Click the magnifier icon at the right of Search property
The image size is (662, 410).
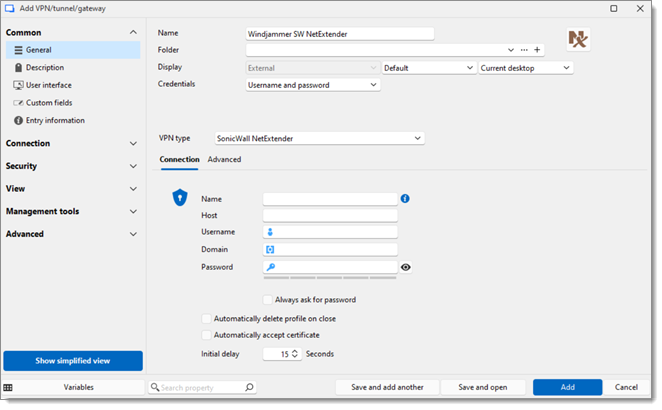[x=250, y=387]
